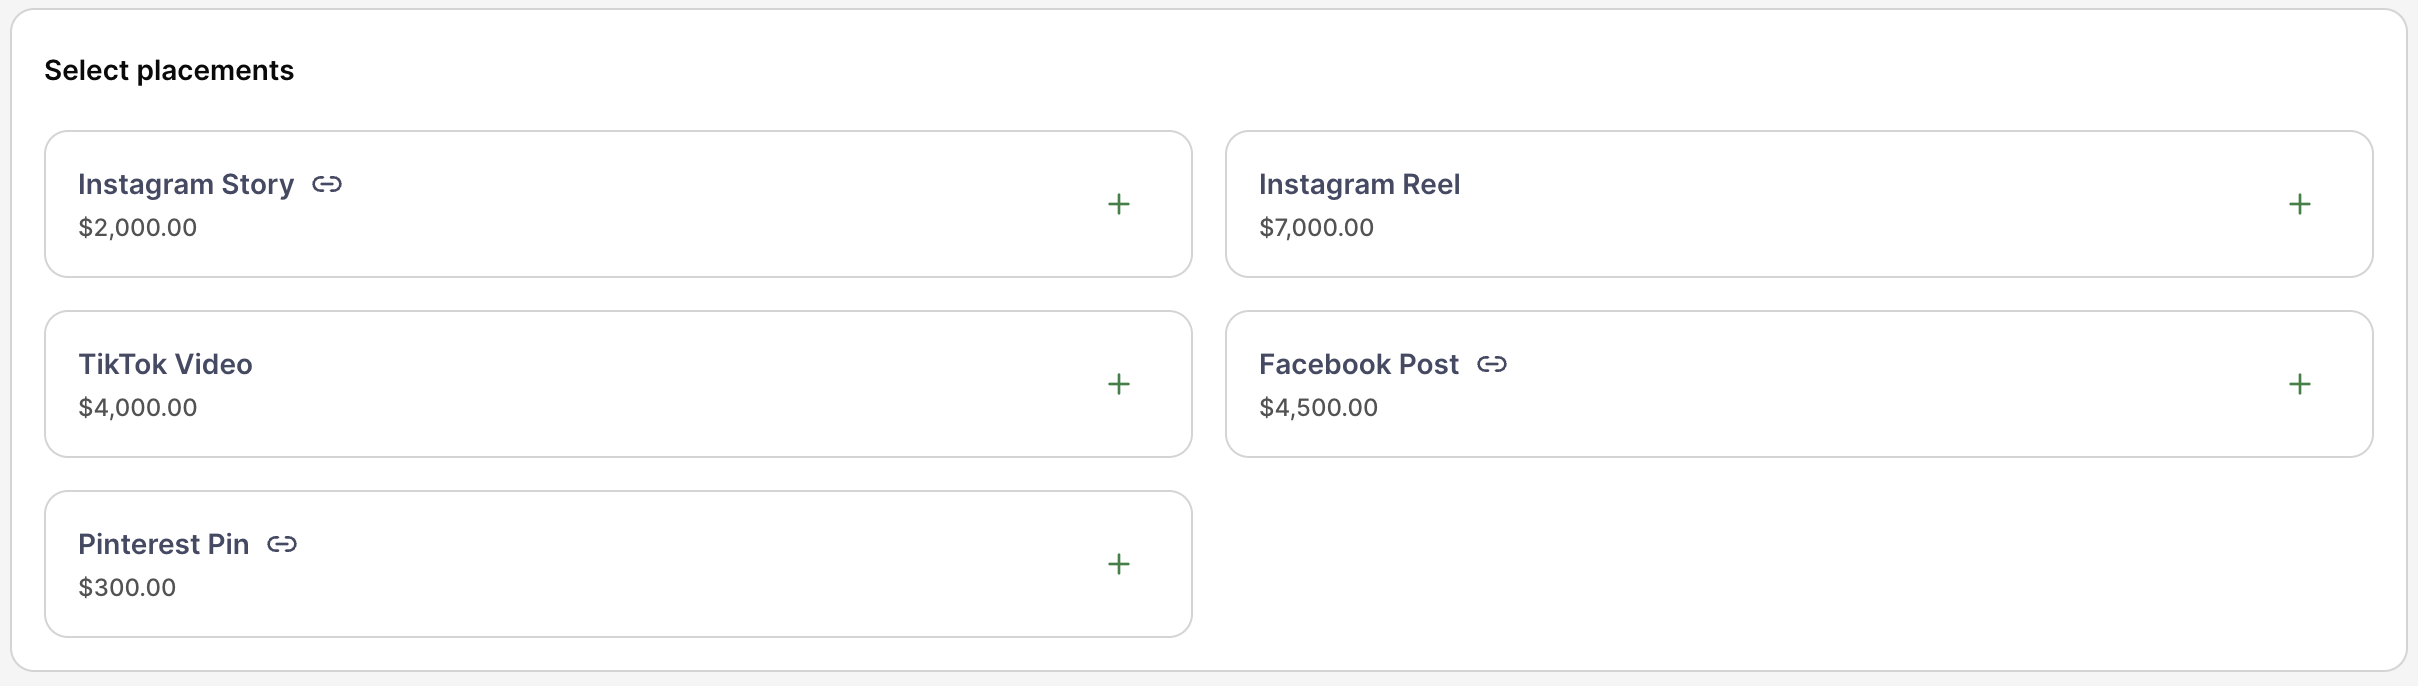2418x686 pixels.
Task: Choose the TikTok Video title
Action: (165, 364)
